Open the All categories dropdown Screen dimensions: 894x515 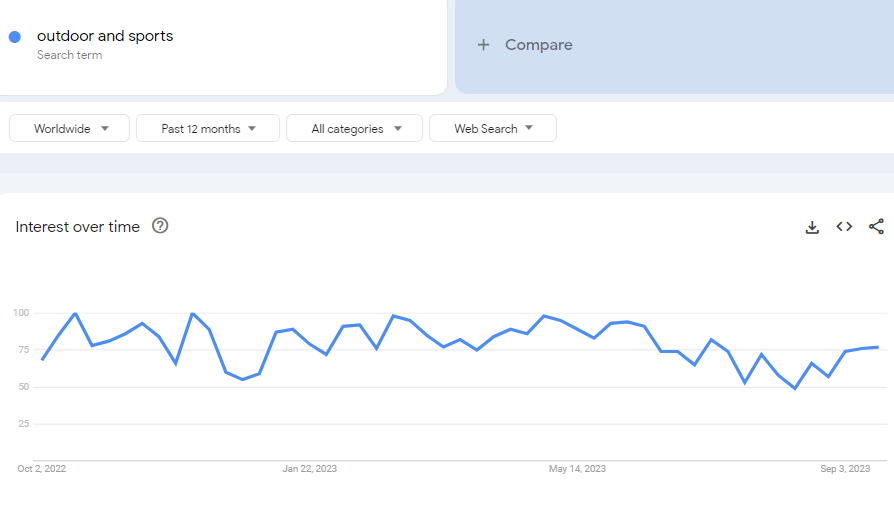pos(357,129)
